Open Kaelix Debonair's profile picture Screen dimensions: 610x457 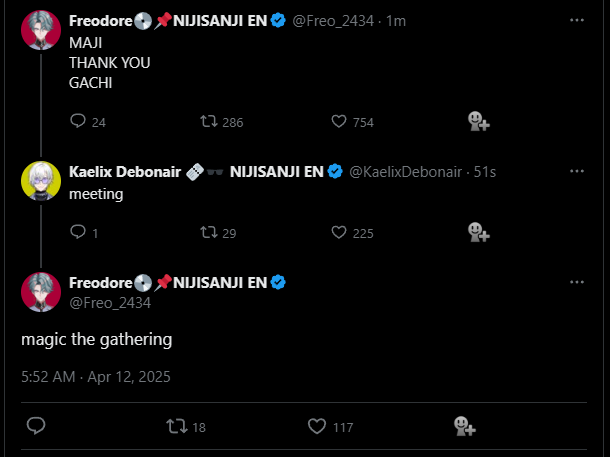[x=41, y=180]
